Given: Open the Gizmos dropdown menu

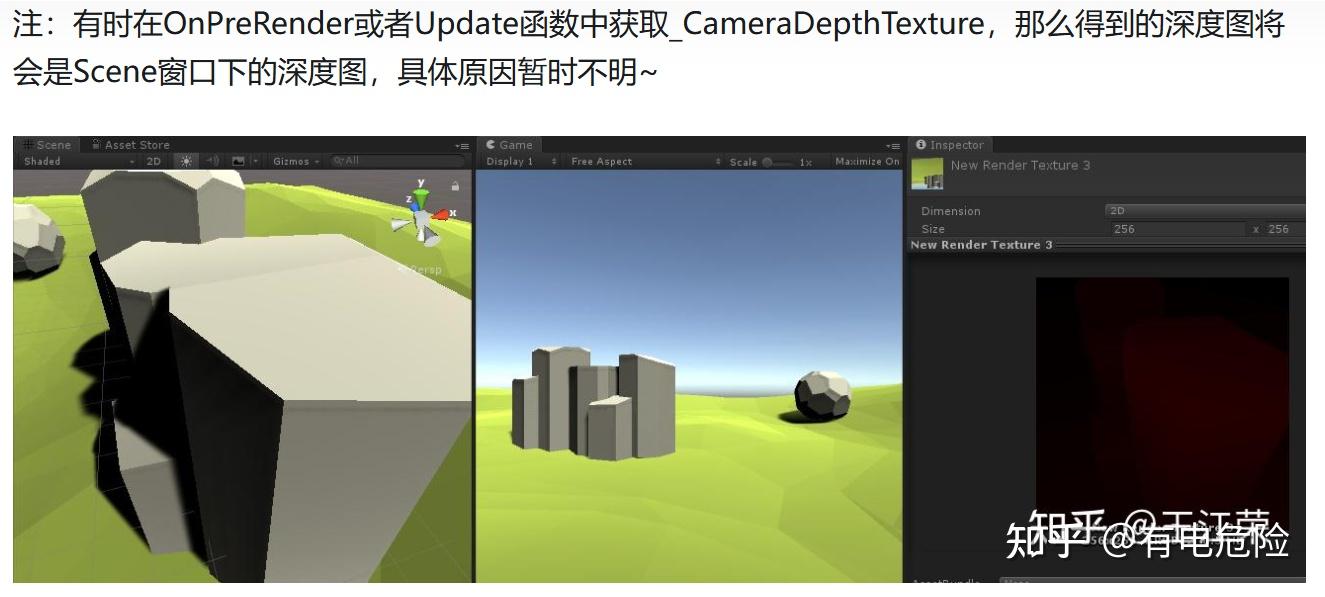Looking at the screenshot, I should [295, 161].
